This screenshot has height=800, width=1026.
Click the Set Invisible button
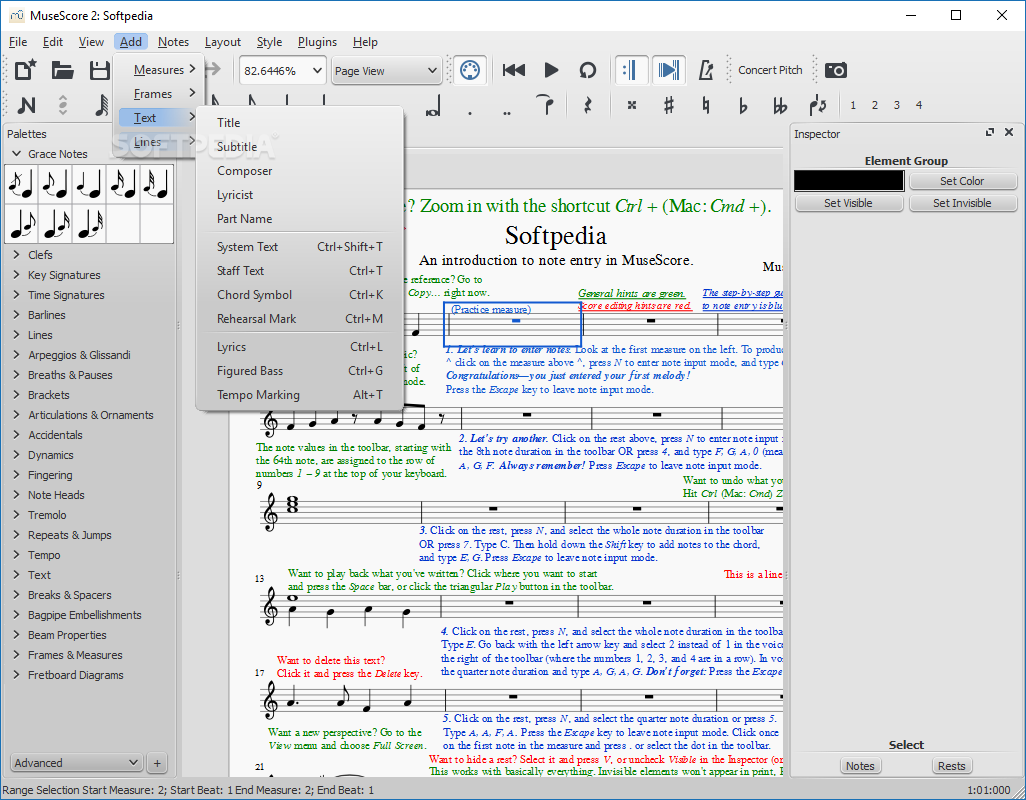[x=962, y=203]
